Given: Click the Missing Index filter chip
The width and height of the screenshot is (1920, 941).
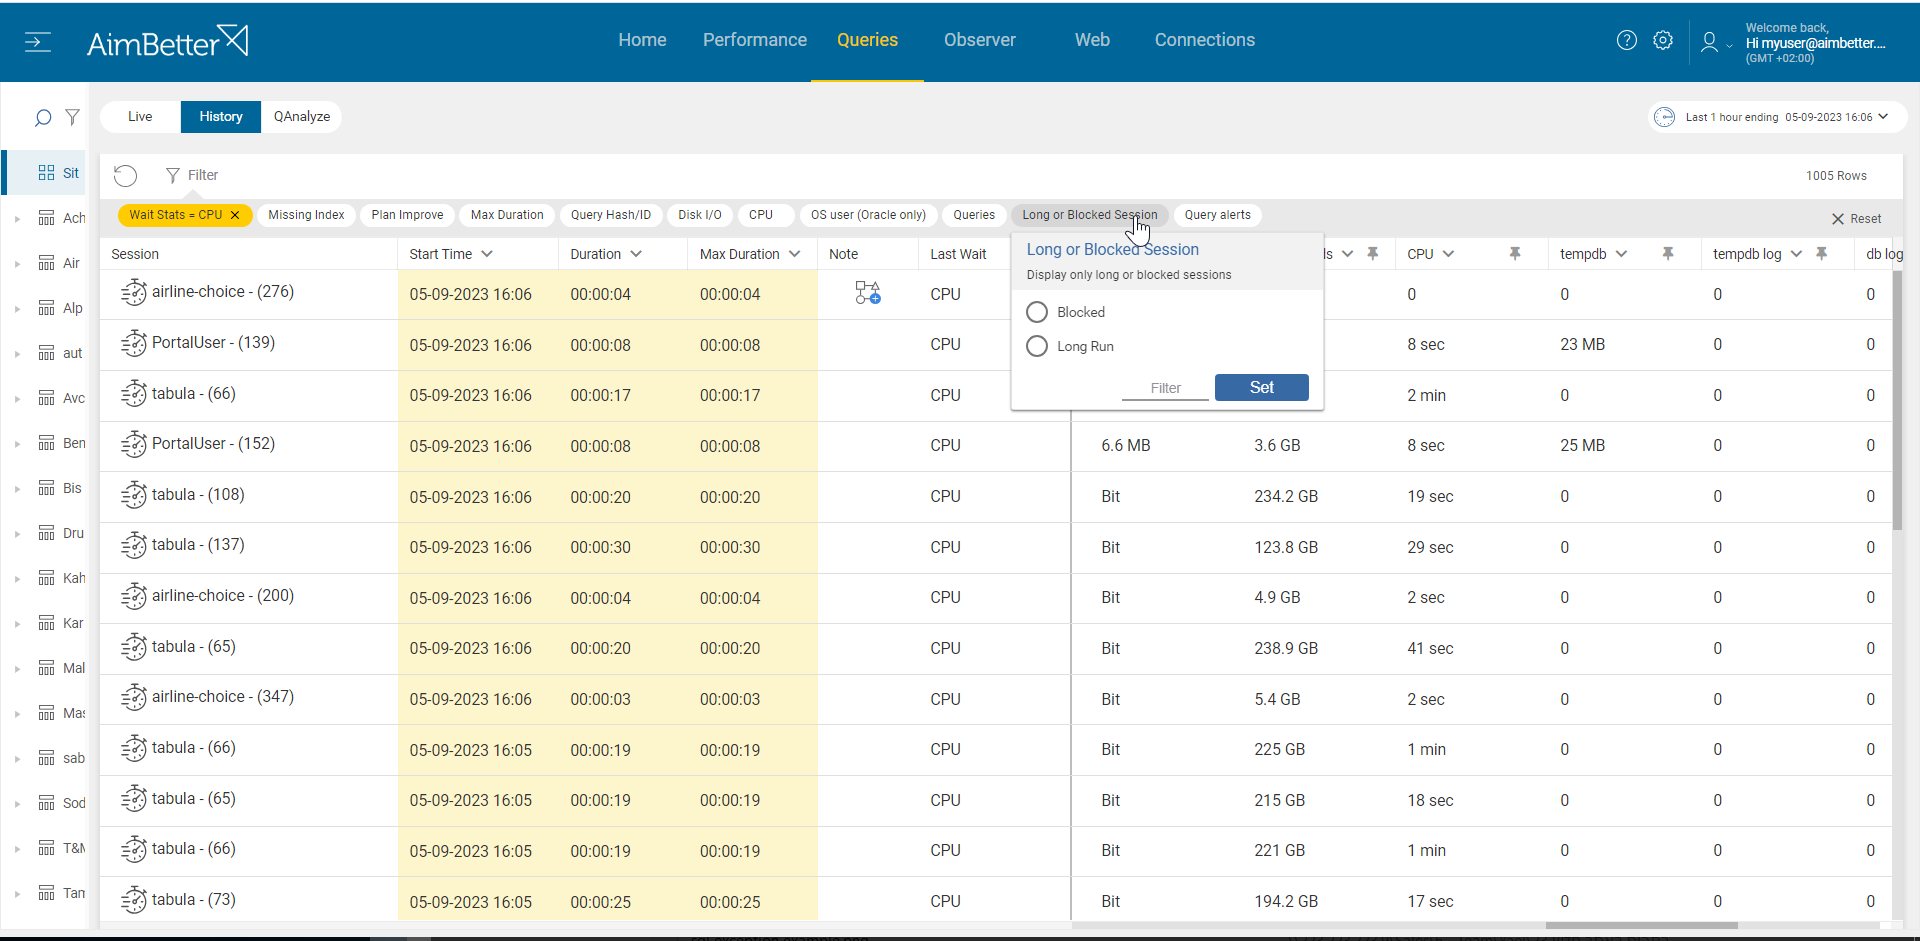Looking at the screenshot, I should [x=306, y=215].
